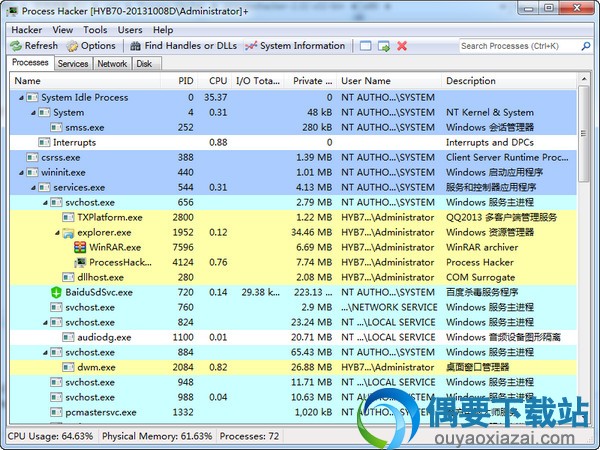Collapse svchost.exe PID 824 node
Viewport: 600px width, 450px height.
(x=45, y=323)
